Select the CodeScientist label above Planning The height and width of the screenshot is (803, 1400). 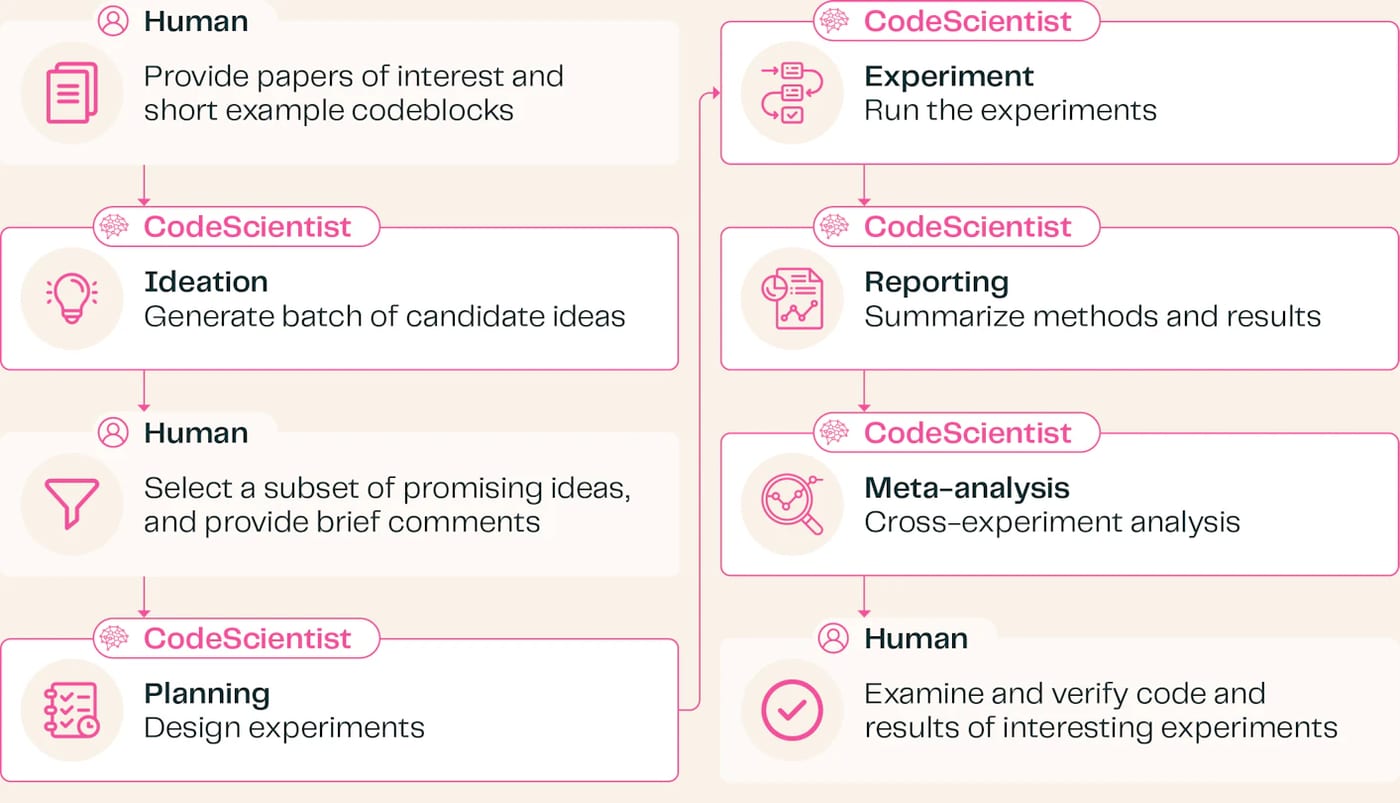pyautogui.click(x=247, y=639)
